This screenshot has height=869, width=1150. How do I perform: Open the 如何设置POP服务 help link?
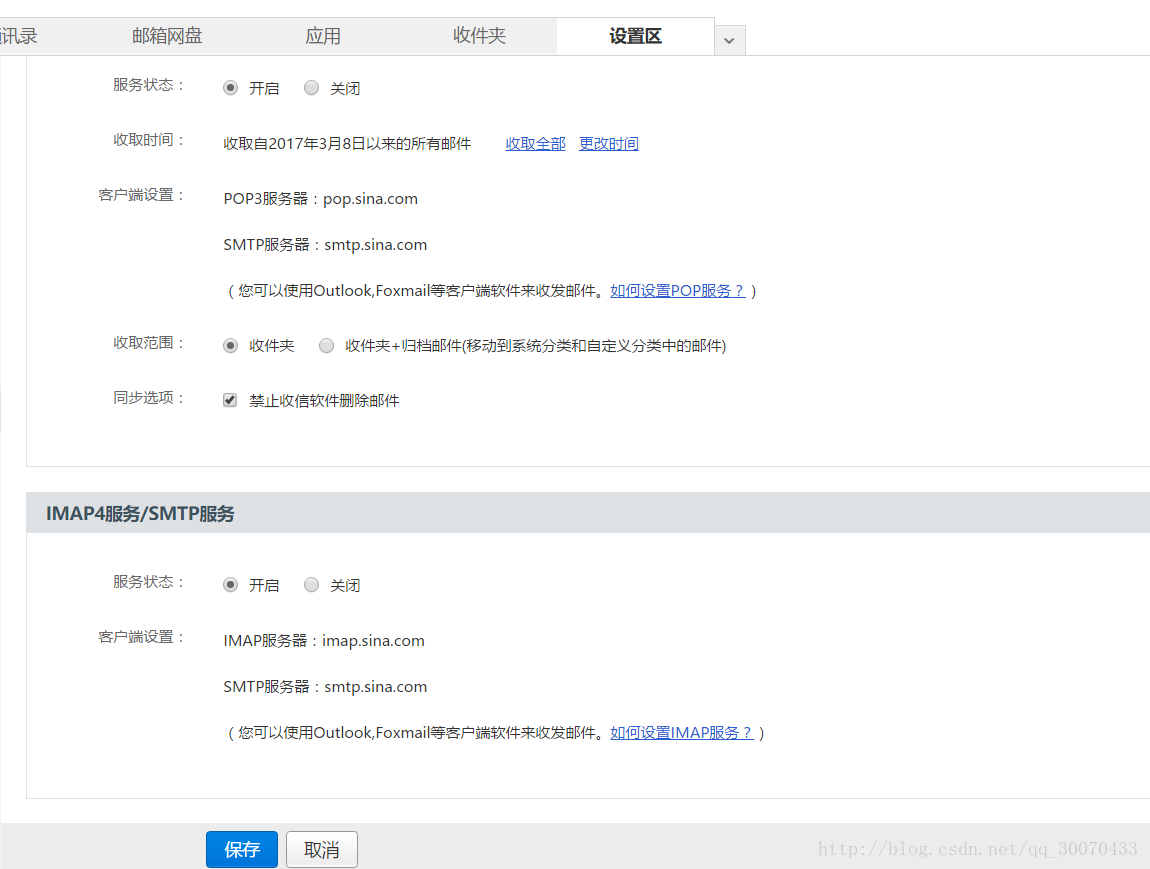point(678,291)
